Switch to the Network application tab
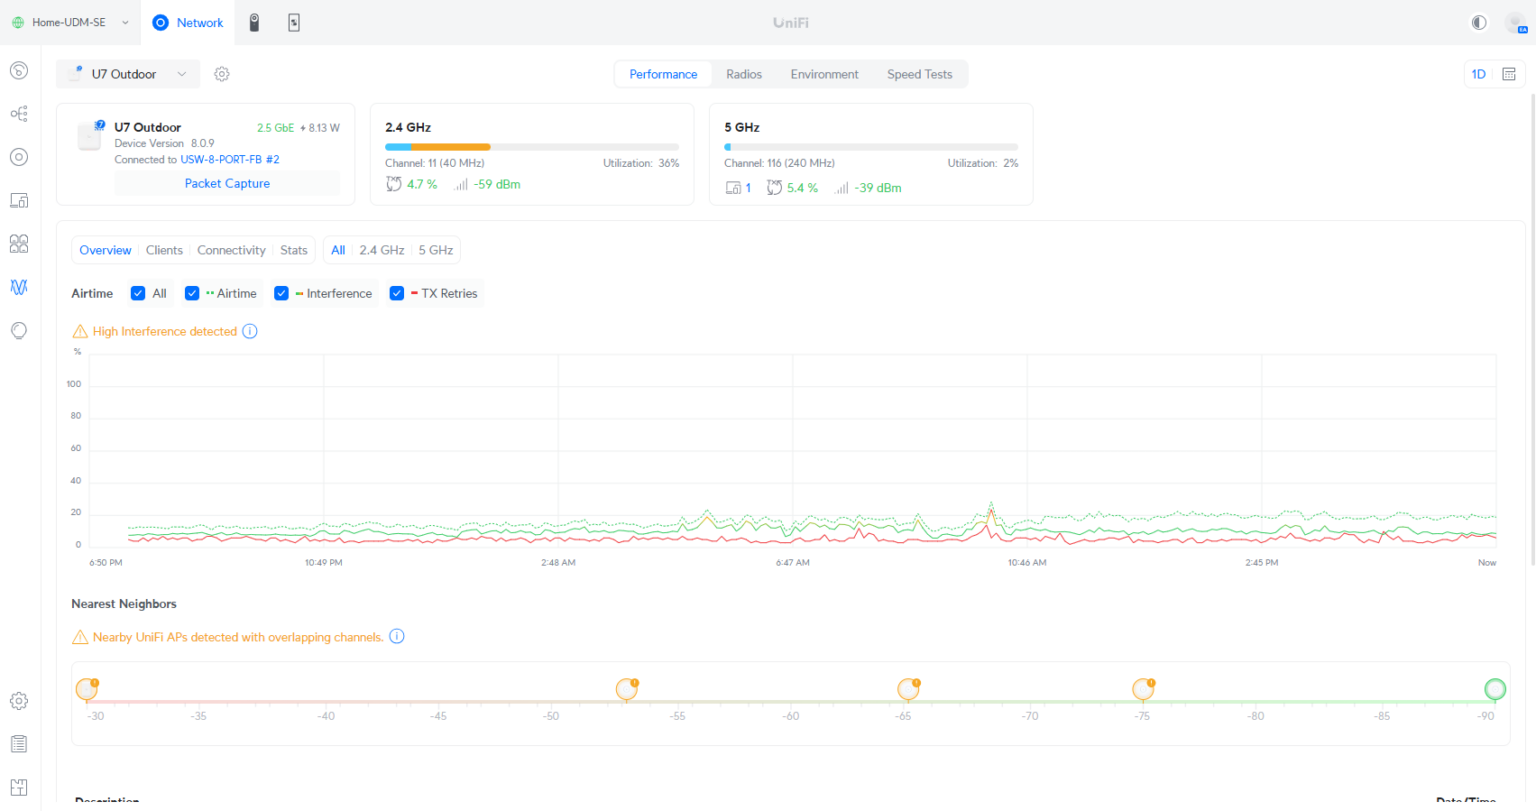Screen dimensions: 1536x811 188,22
